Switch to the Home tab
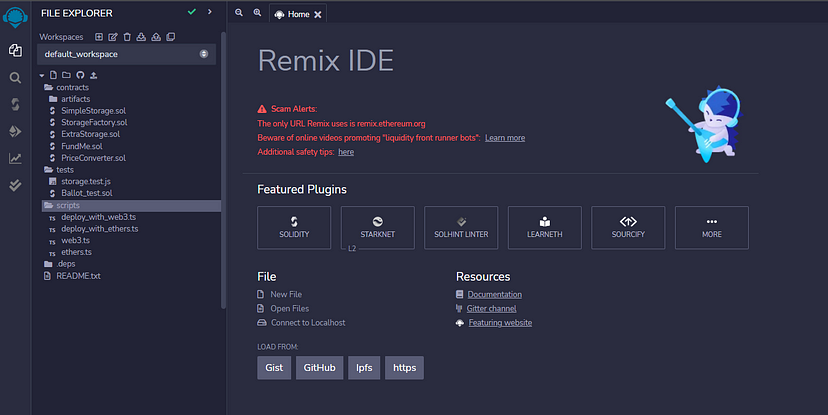The width and height of the screenshot is (828, 415). coord(298,14)
